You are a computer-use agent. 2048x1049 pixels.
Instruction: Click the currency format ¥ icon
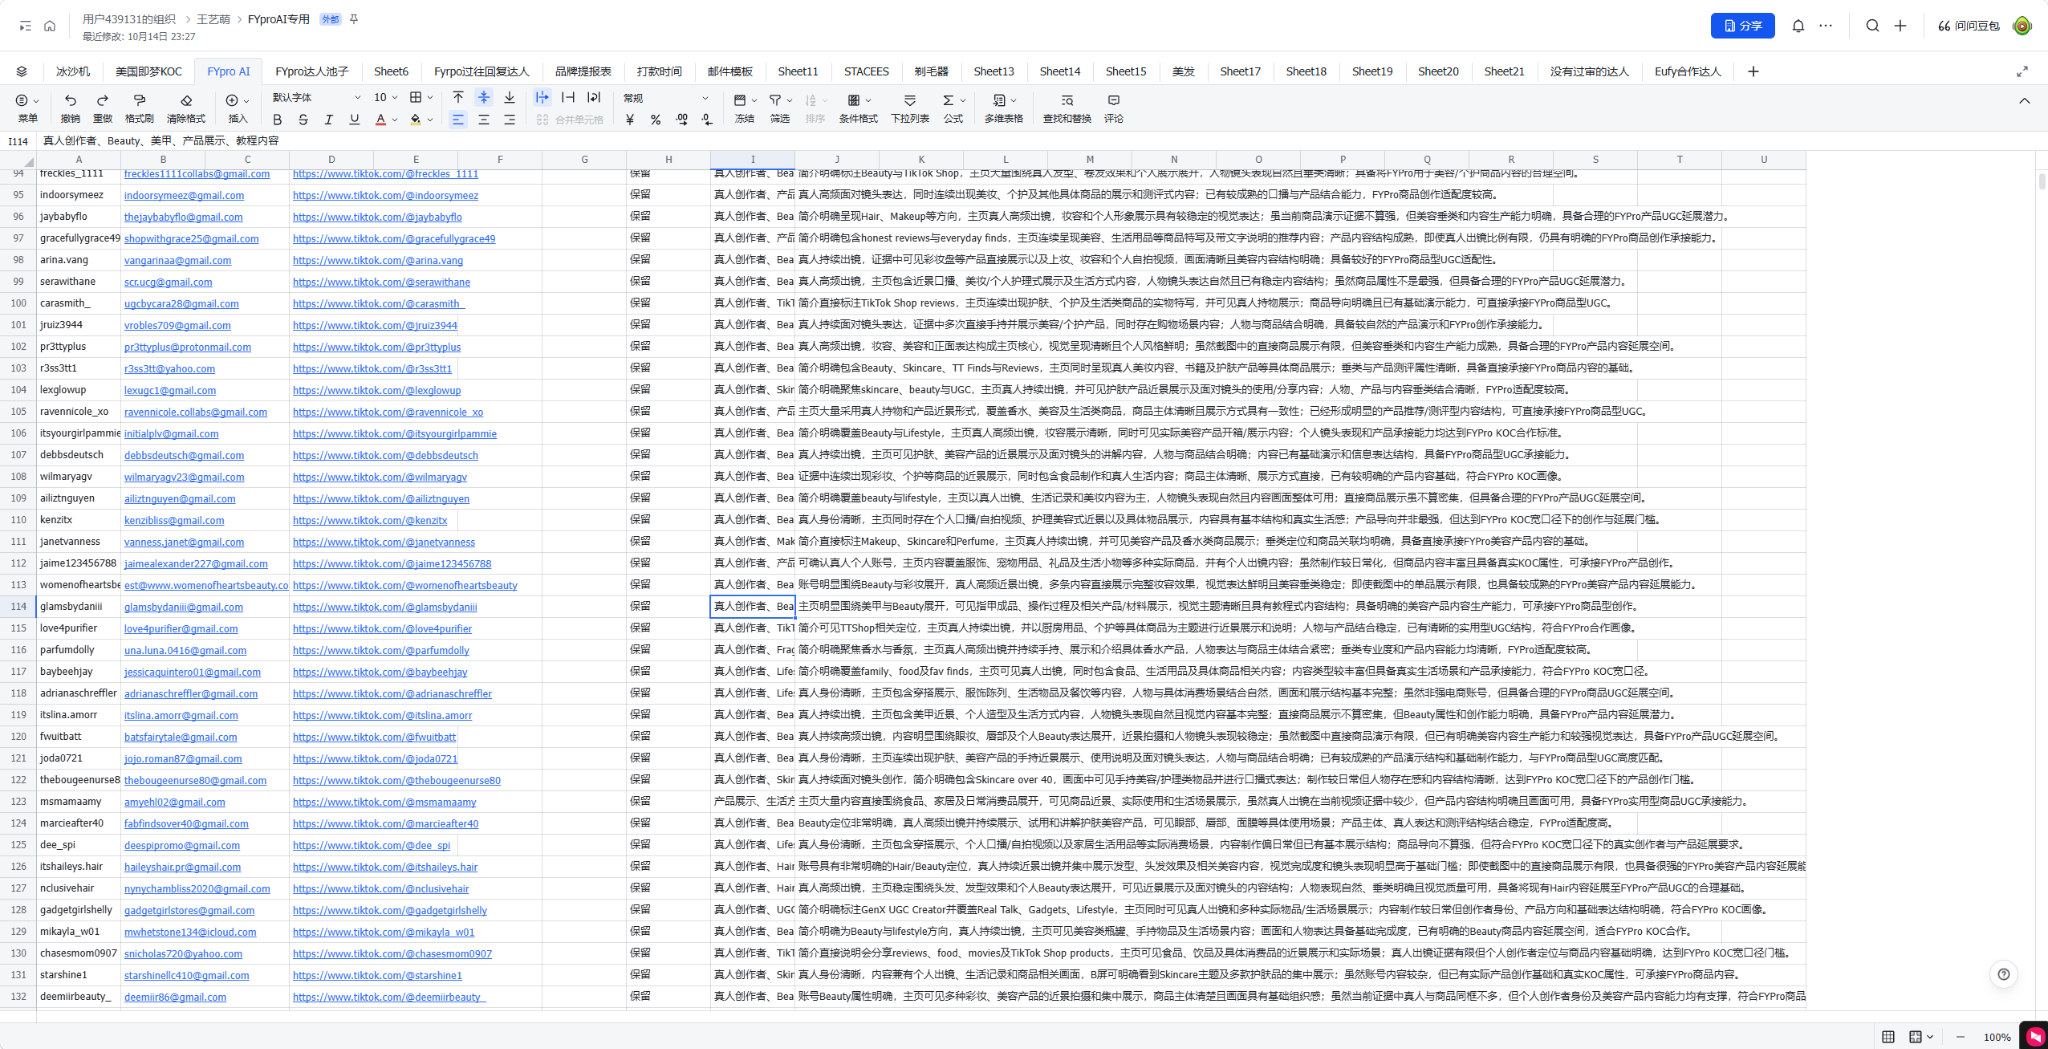click(630, 120)
